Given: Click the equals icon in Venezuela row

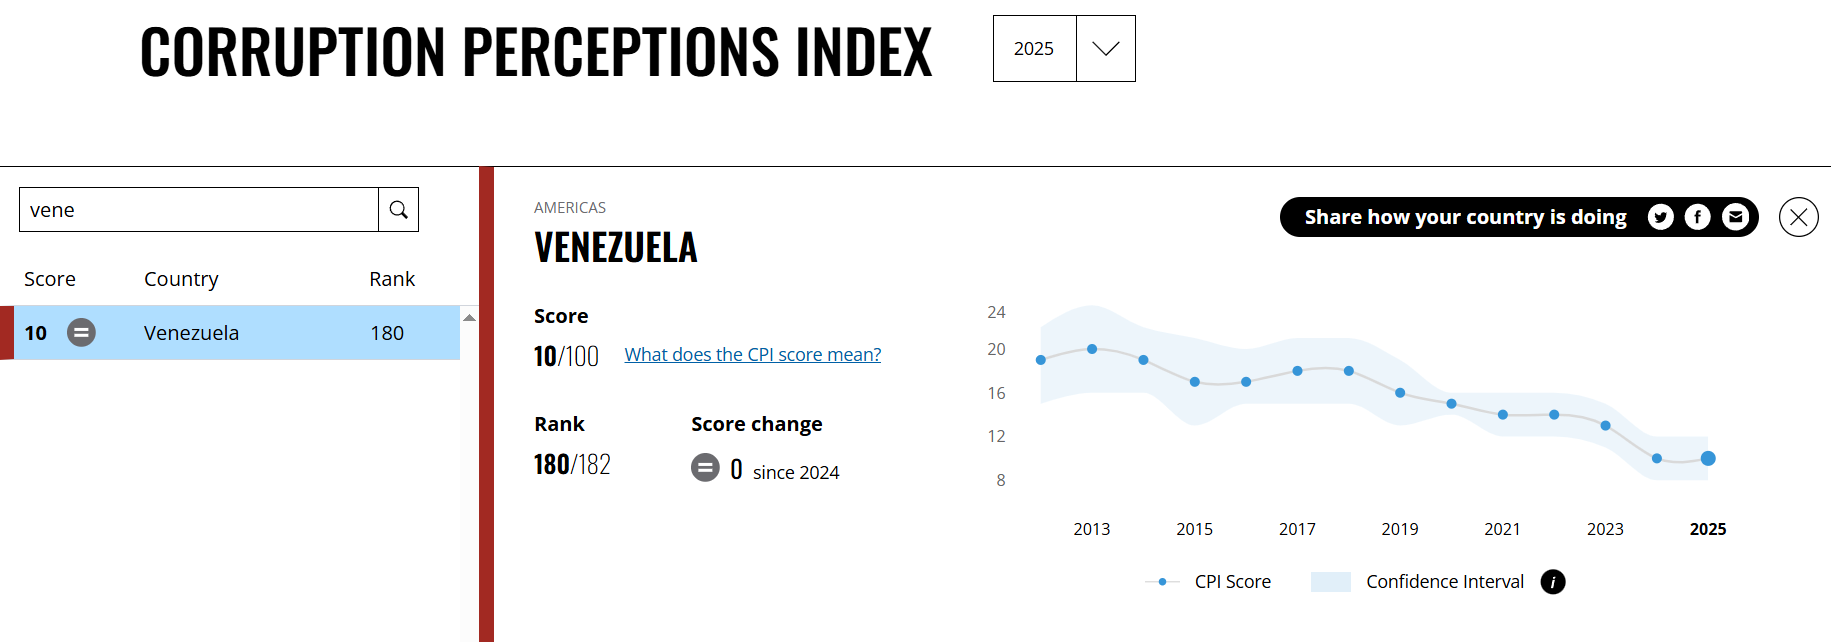Looking at the screenshot, I should pos(81,333).
